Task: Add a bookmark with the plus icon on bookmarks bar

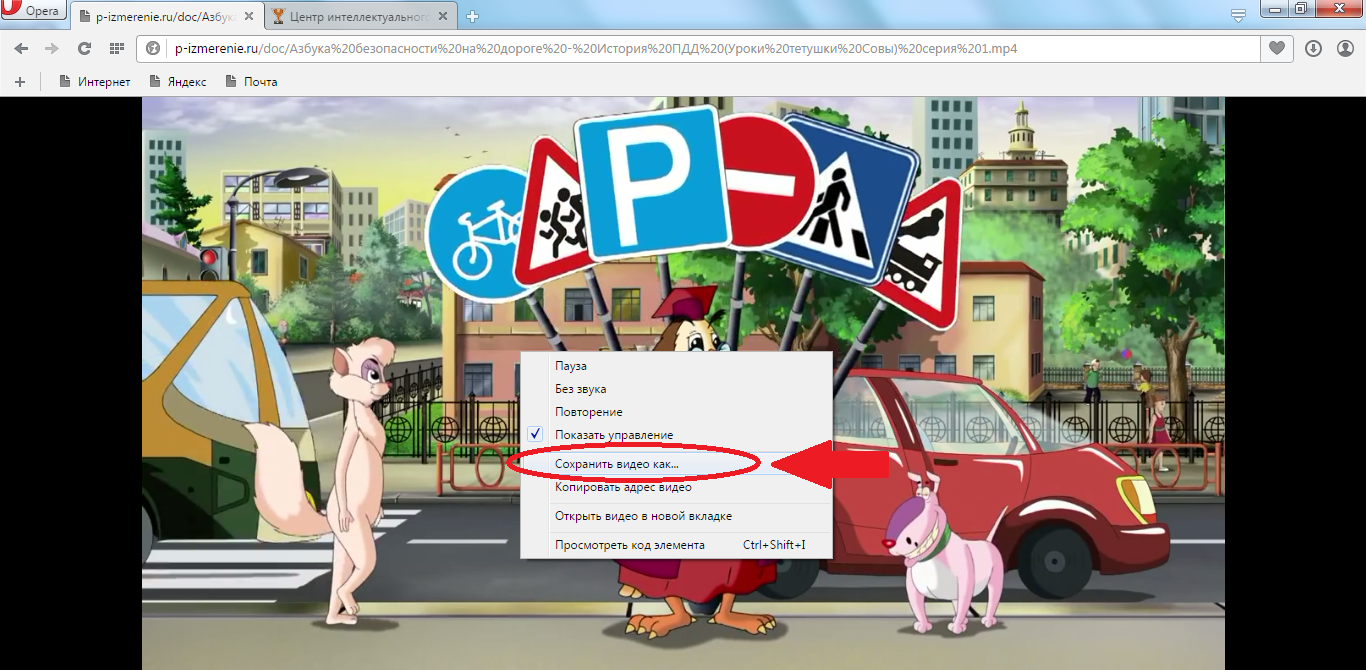Action: click(x=20, y=81)
